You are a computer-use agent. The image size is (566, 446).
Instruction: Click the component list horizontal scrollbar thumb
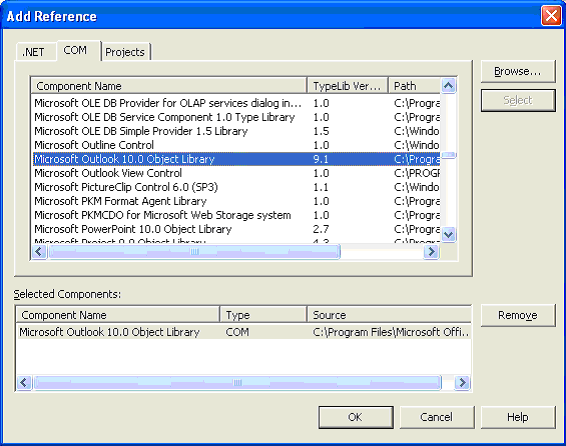pos(195,252)
